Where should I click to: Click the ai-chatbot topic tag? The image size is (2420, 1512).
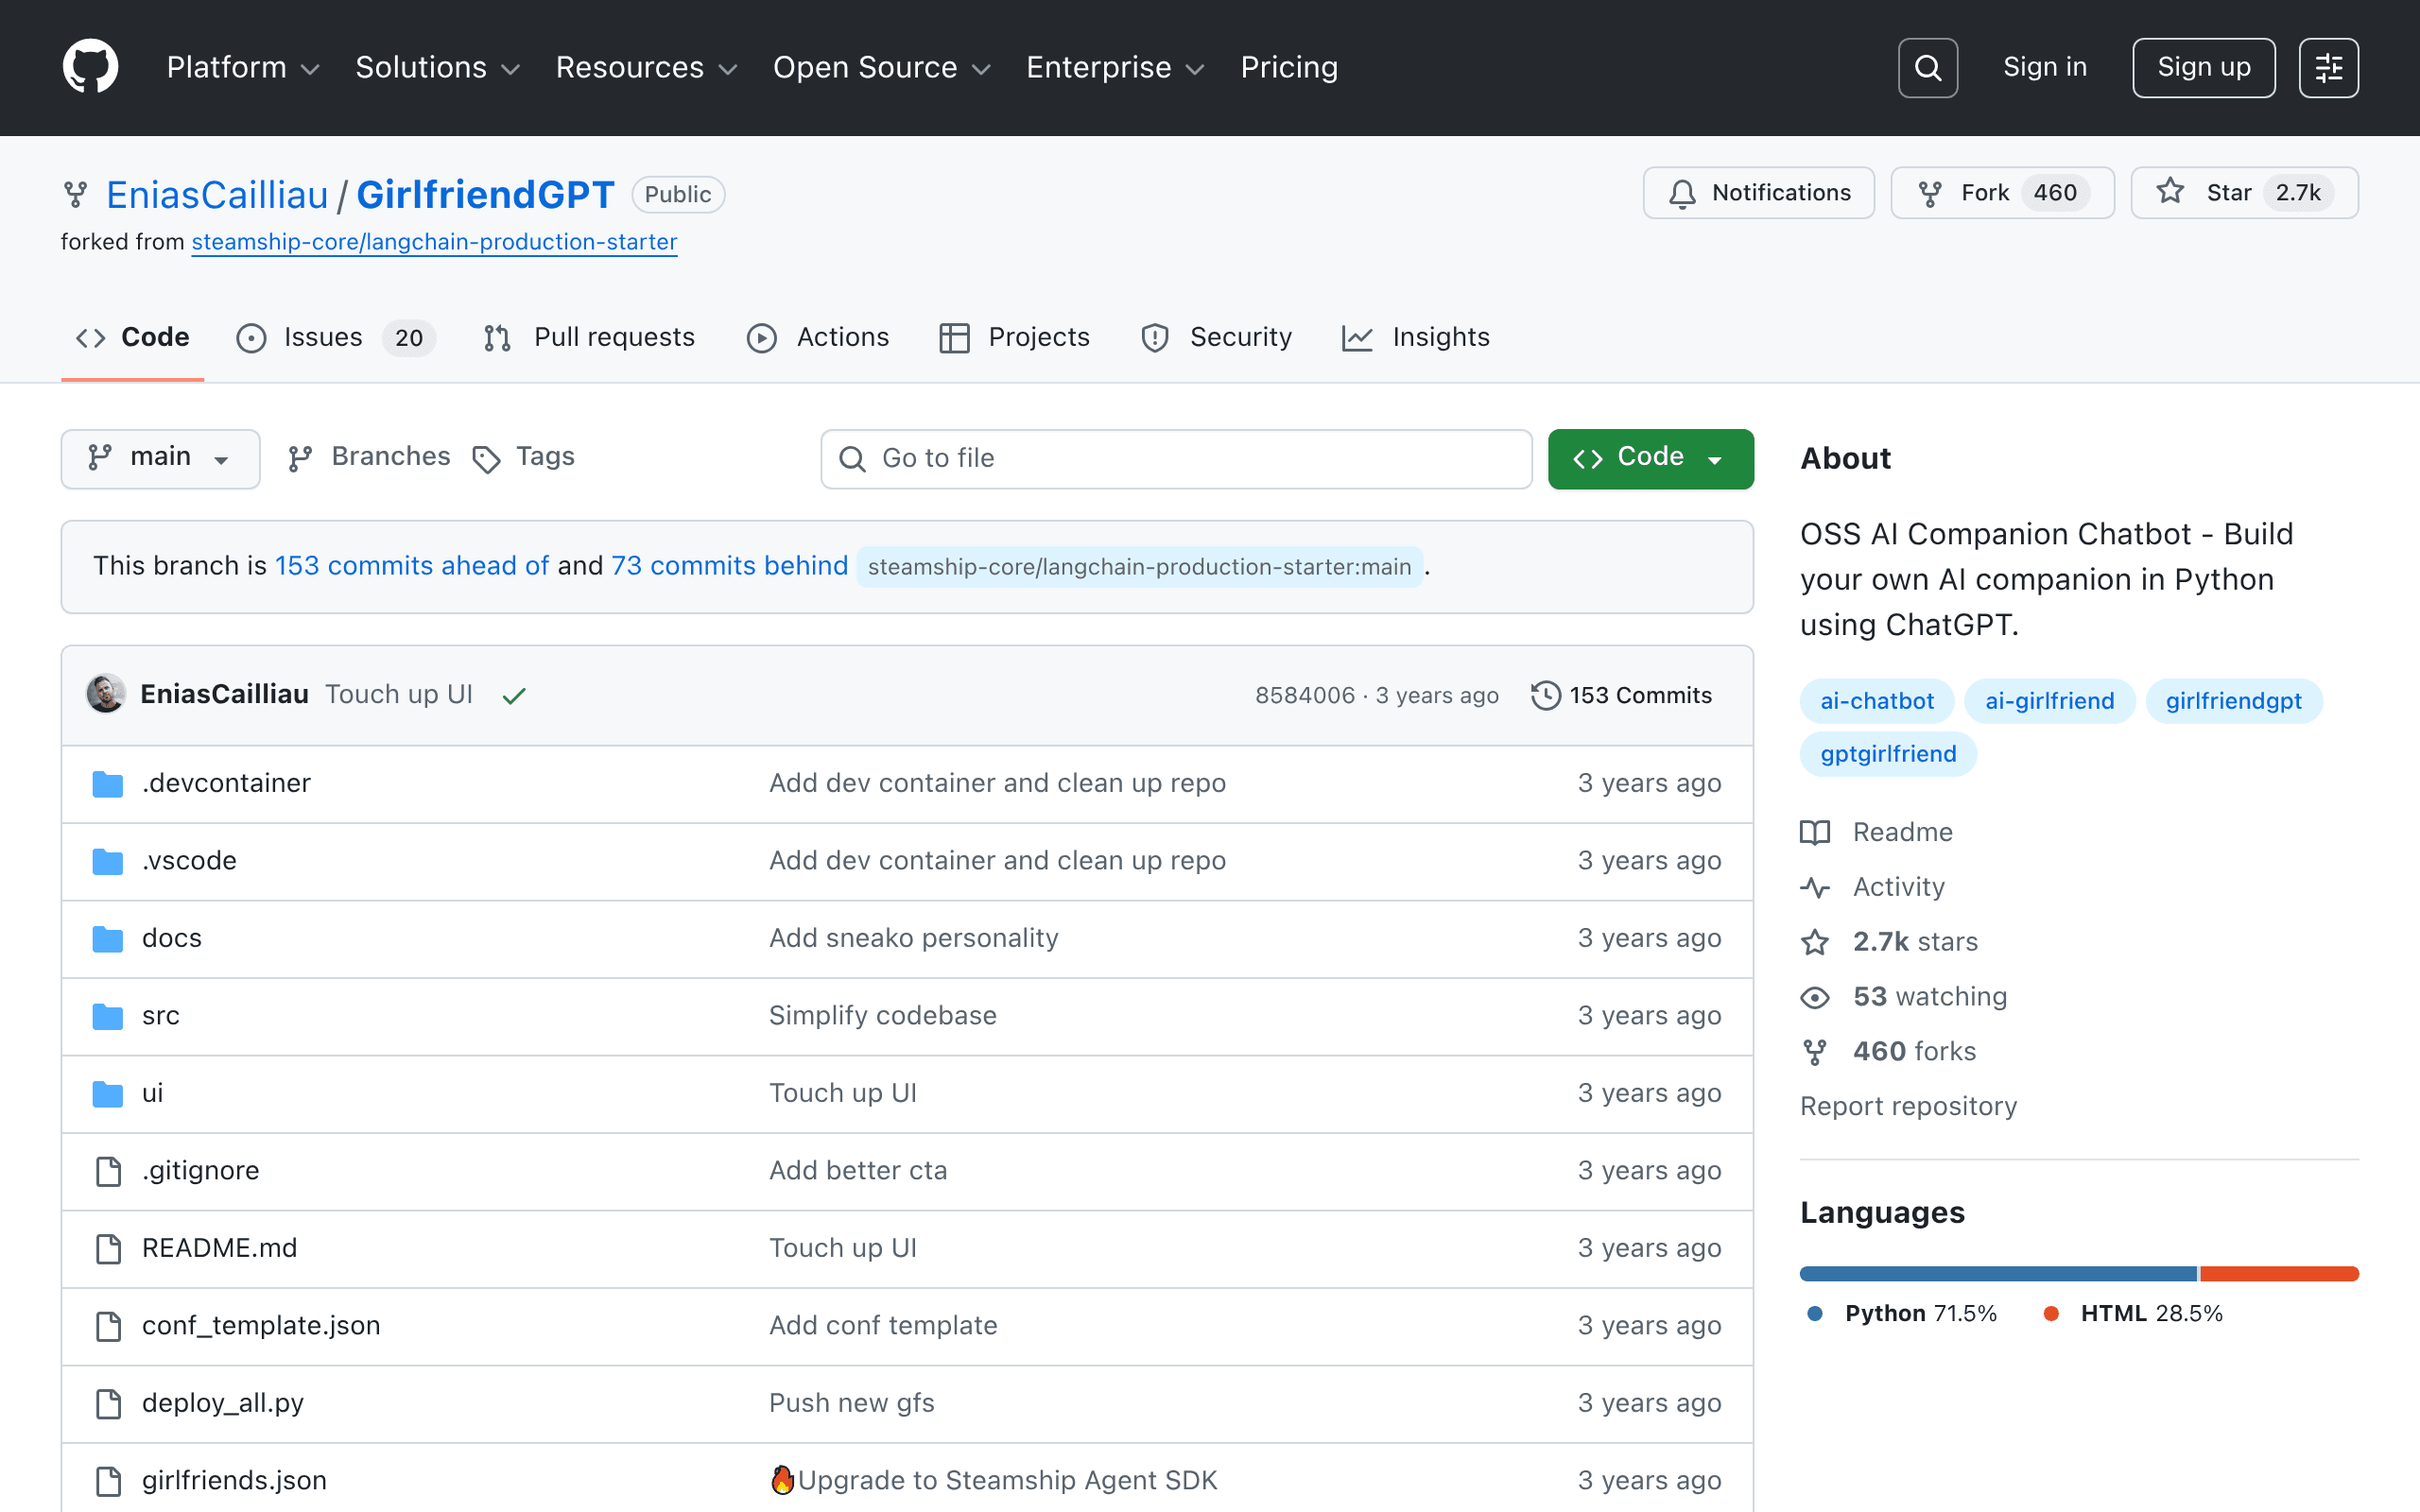(x=1877, y=701)
